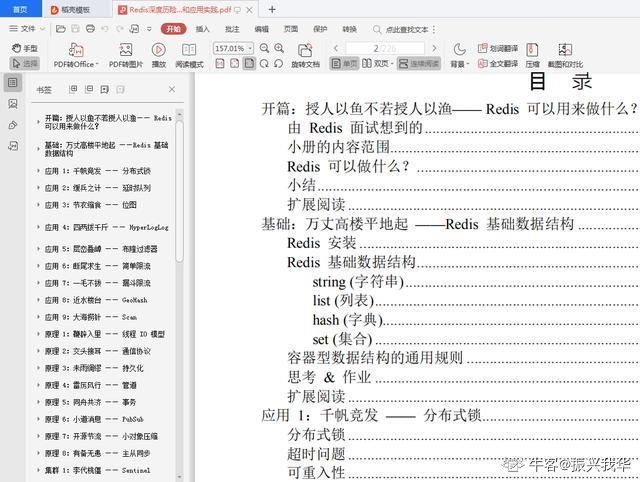Expand bookmark 应用 4 HyperLogLog
This screenshot has width=640, height=482.
tap(38, 227)
